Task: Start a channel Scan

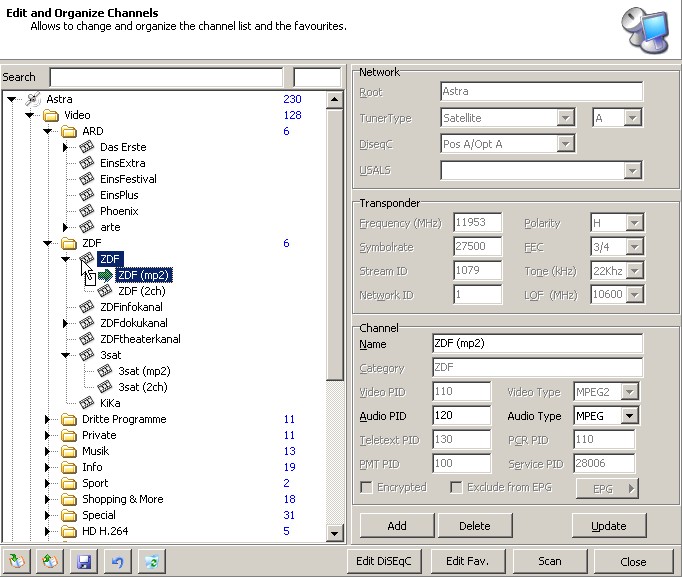Action: tap(550, 561)
